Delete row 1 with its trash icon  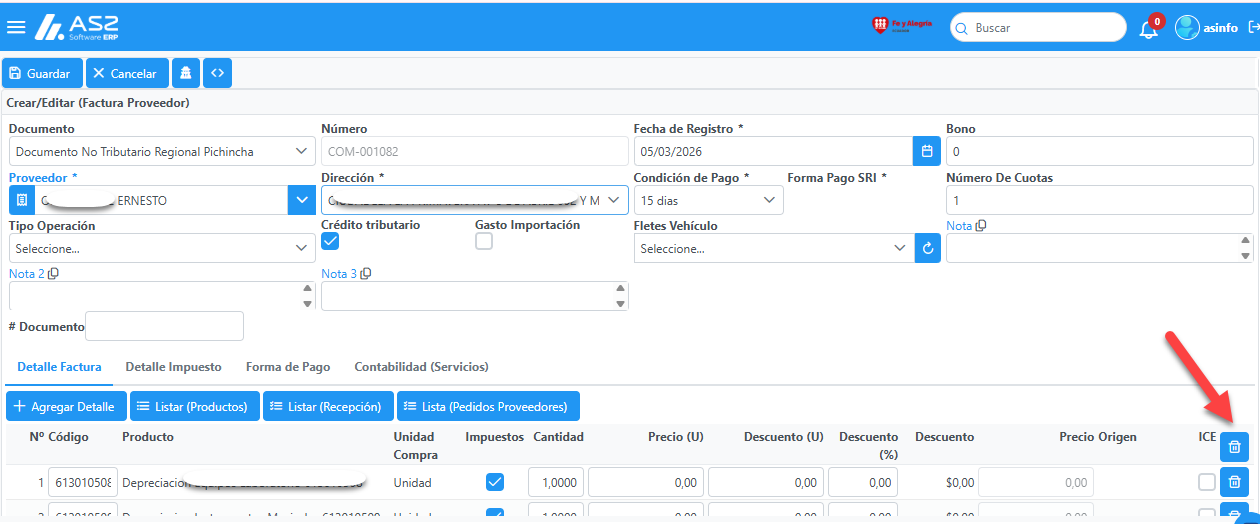[1235, 482]
